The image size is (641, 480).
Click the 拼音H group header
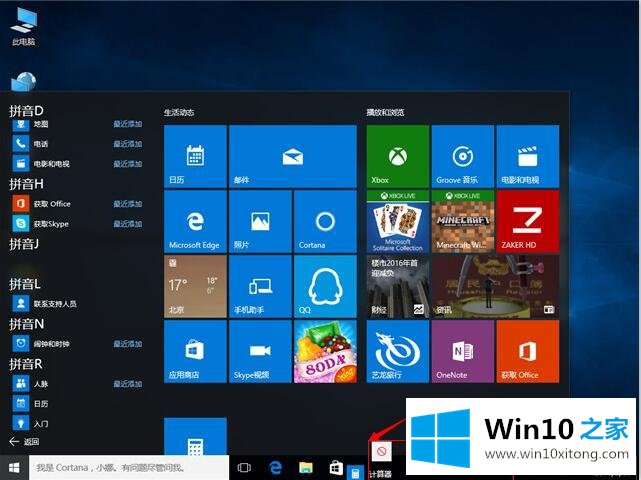click(x=26, y=184)
